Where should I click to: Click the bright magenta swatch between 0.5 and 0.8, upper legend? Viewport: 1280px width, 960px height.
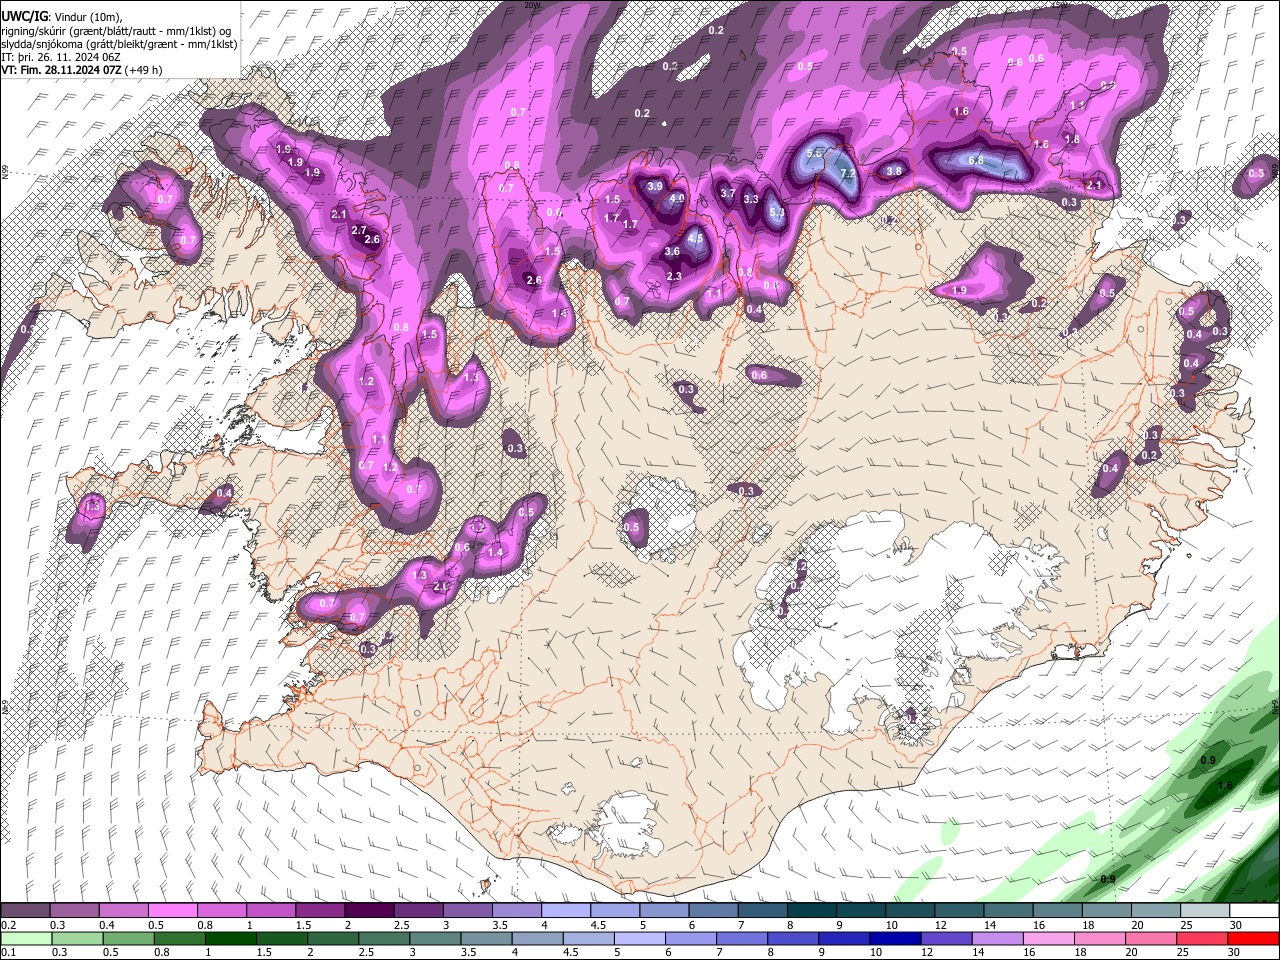[x=172, y=911]
